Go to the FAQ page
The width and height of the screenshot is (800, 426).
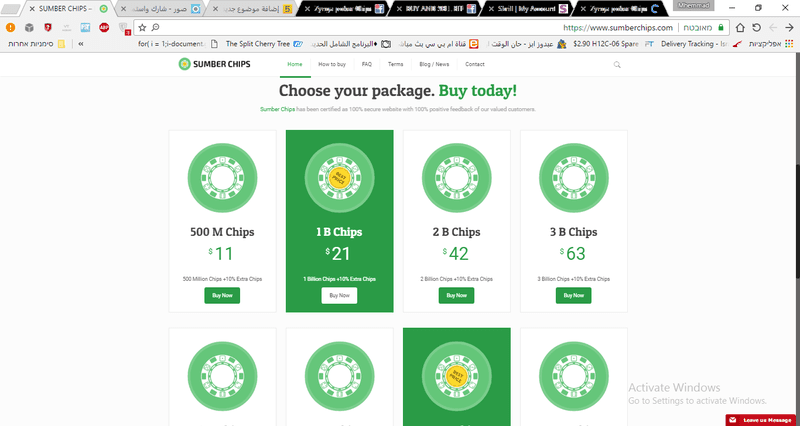pyautogui.click(x=367, y=64)
